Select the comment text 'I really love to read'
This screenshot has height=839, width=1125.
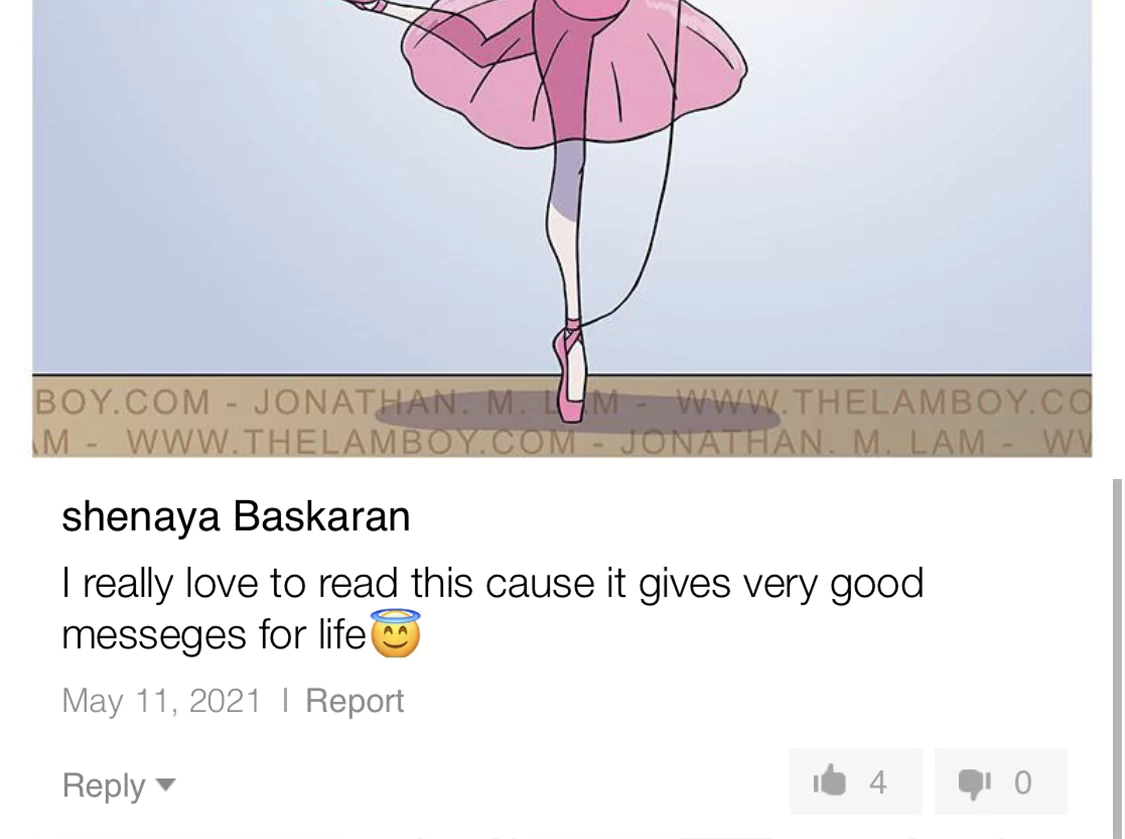click(x=230, y=583)
